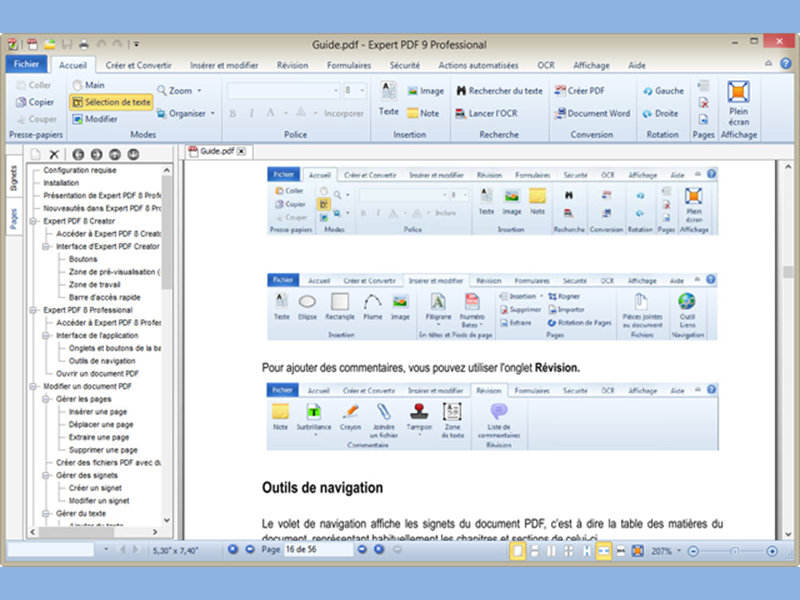The image size is (800, 600).
Task: Close the Guide.pdf document tab
Action: [x=241, y=151]
